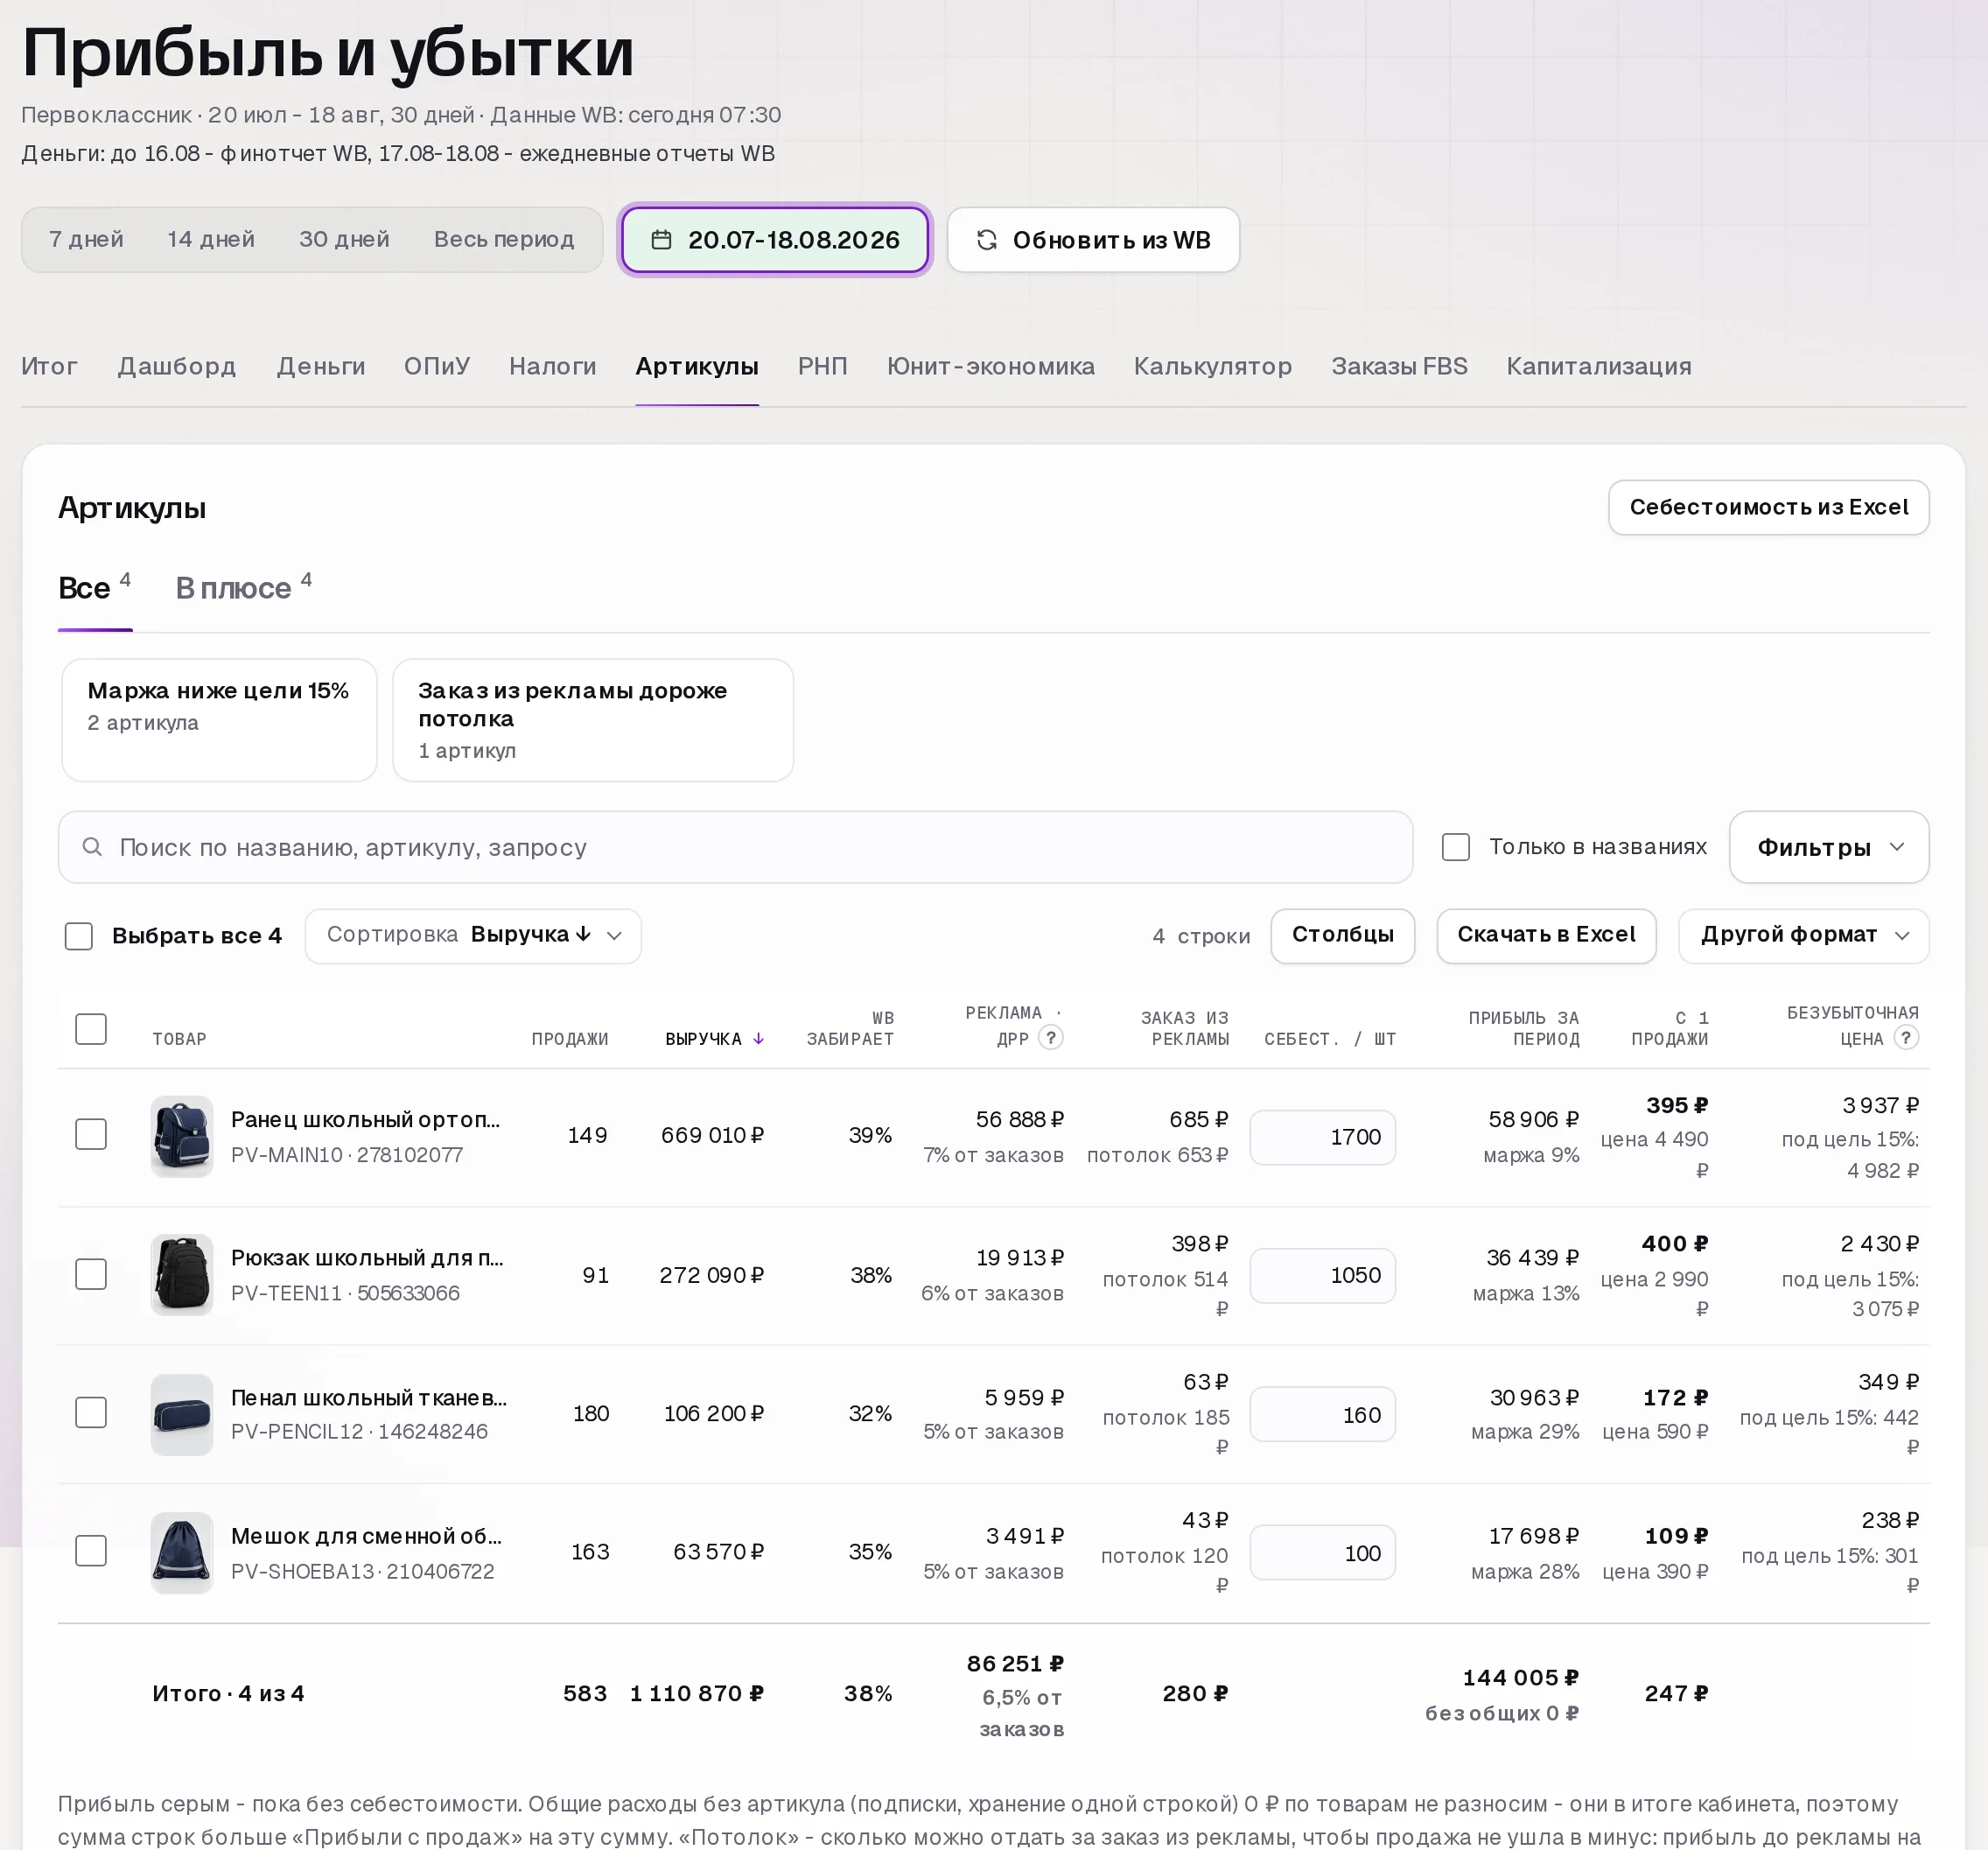Open the Капитализация tab
The width and height of the screenshot is (1988, 1850).
pyautogui.click(x=1599, y=367)
